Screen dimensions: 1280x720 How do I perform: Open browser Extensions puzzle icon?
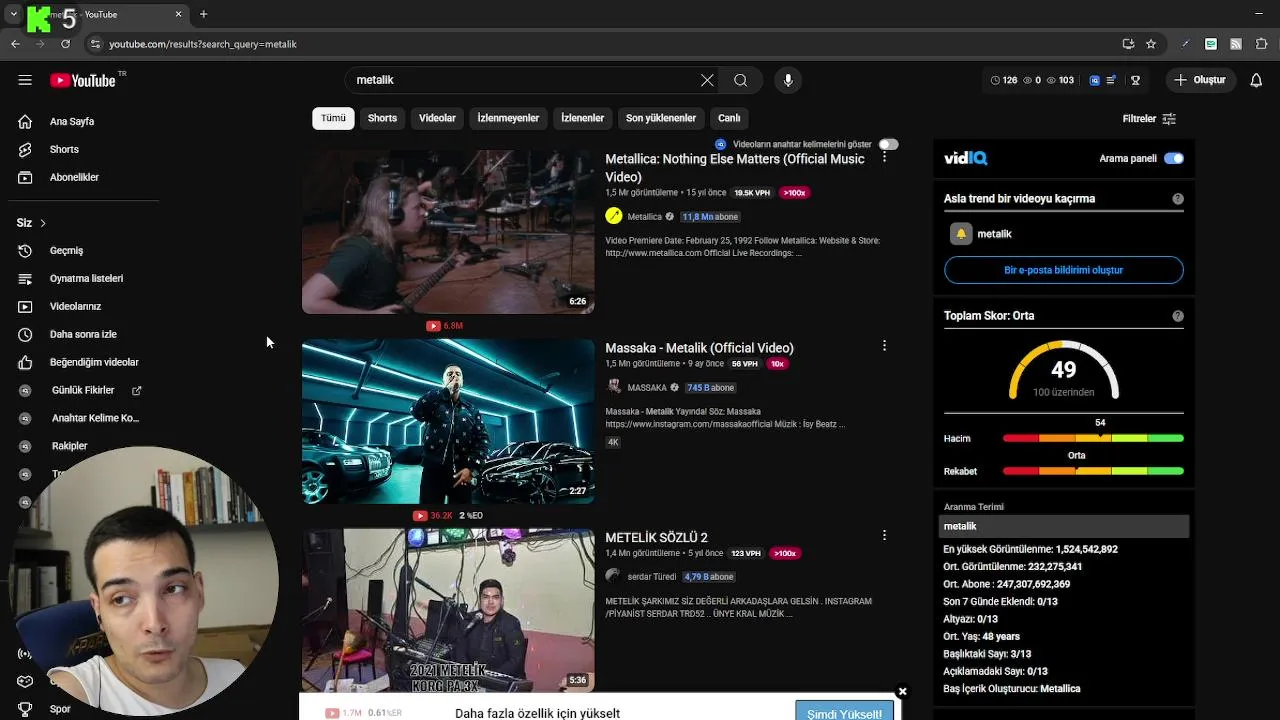(1261, 44)
